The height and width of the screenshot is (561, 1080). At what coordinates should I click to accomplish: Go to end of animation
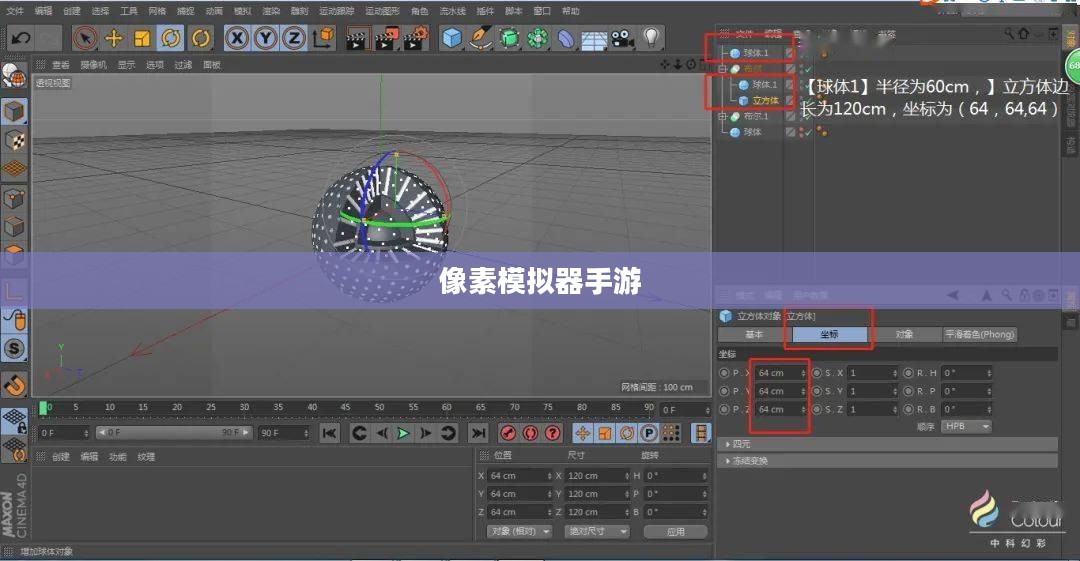tap(478, 433)
